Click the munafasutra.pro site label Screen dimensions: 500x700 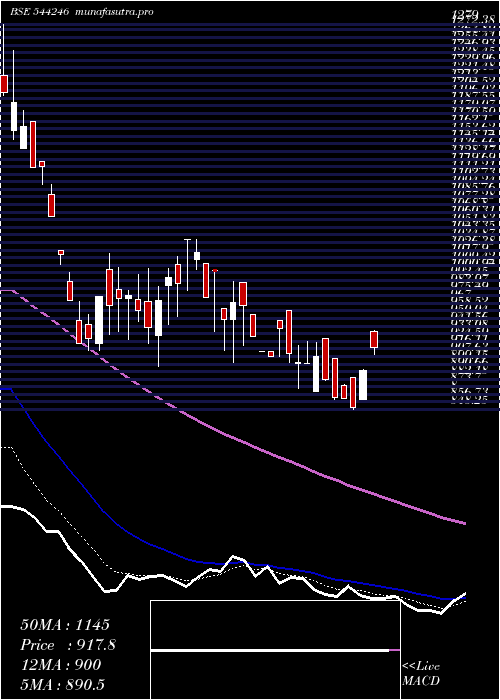click(115, 12)
